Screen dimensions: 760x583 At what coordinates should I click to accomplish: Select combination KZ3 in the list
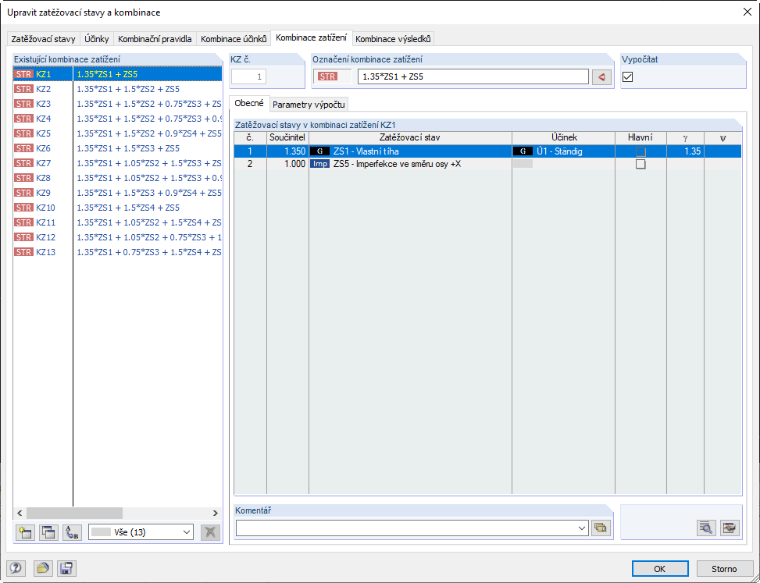tap(118, 104)
